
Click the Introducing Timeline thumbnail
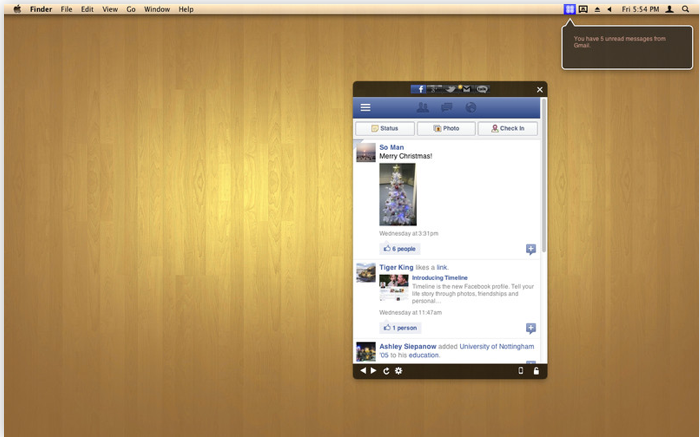tap(394, 288)
